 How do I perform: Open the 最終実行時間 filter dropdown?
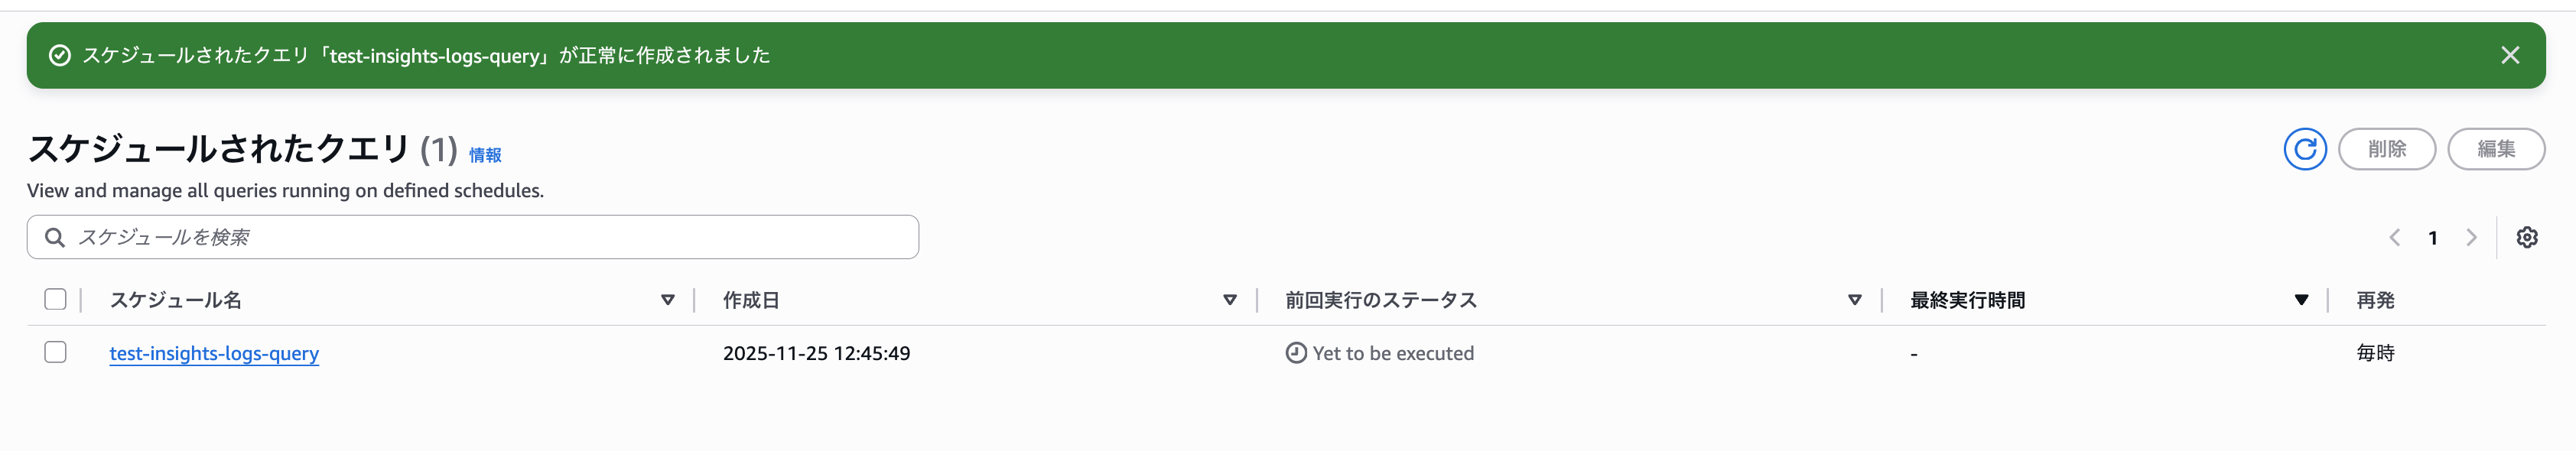[2301, 300]
